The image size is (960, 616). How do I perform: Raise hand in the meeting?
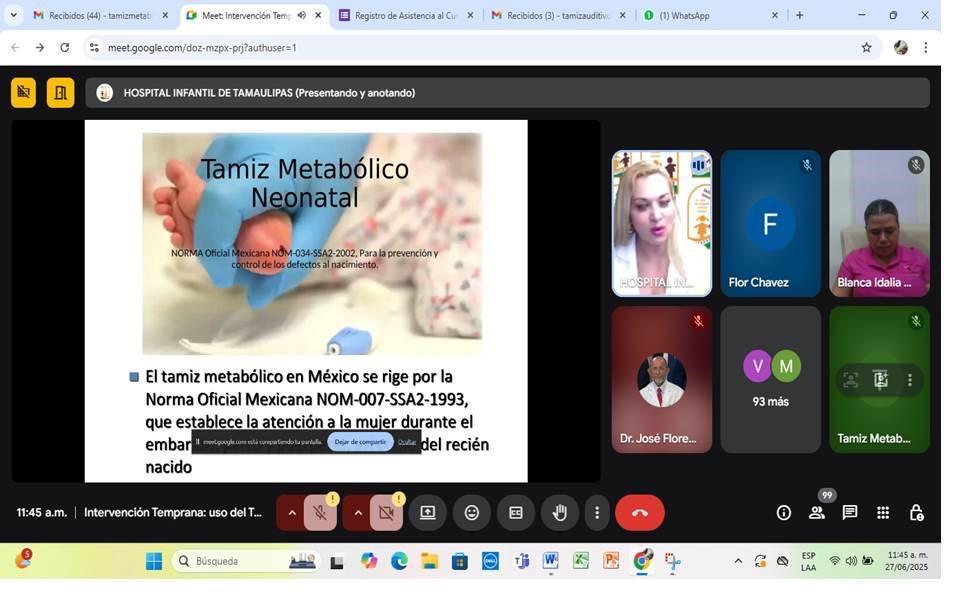(560, 513)
